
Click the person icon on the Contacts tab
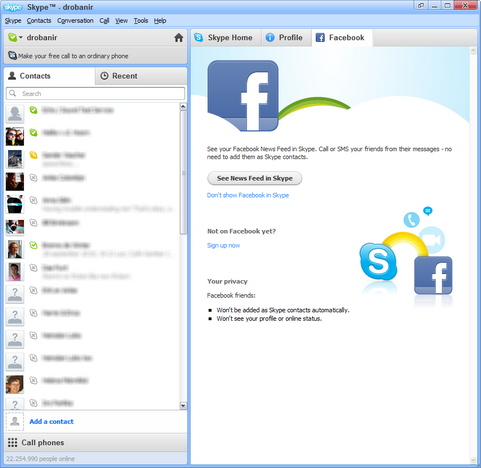(x=12, y=76)
